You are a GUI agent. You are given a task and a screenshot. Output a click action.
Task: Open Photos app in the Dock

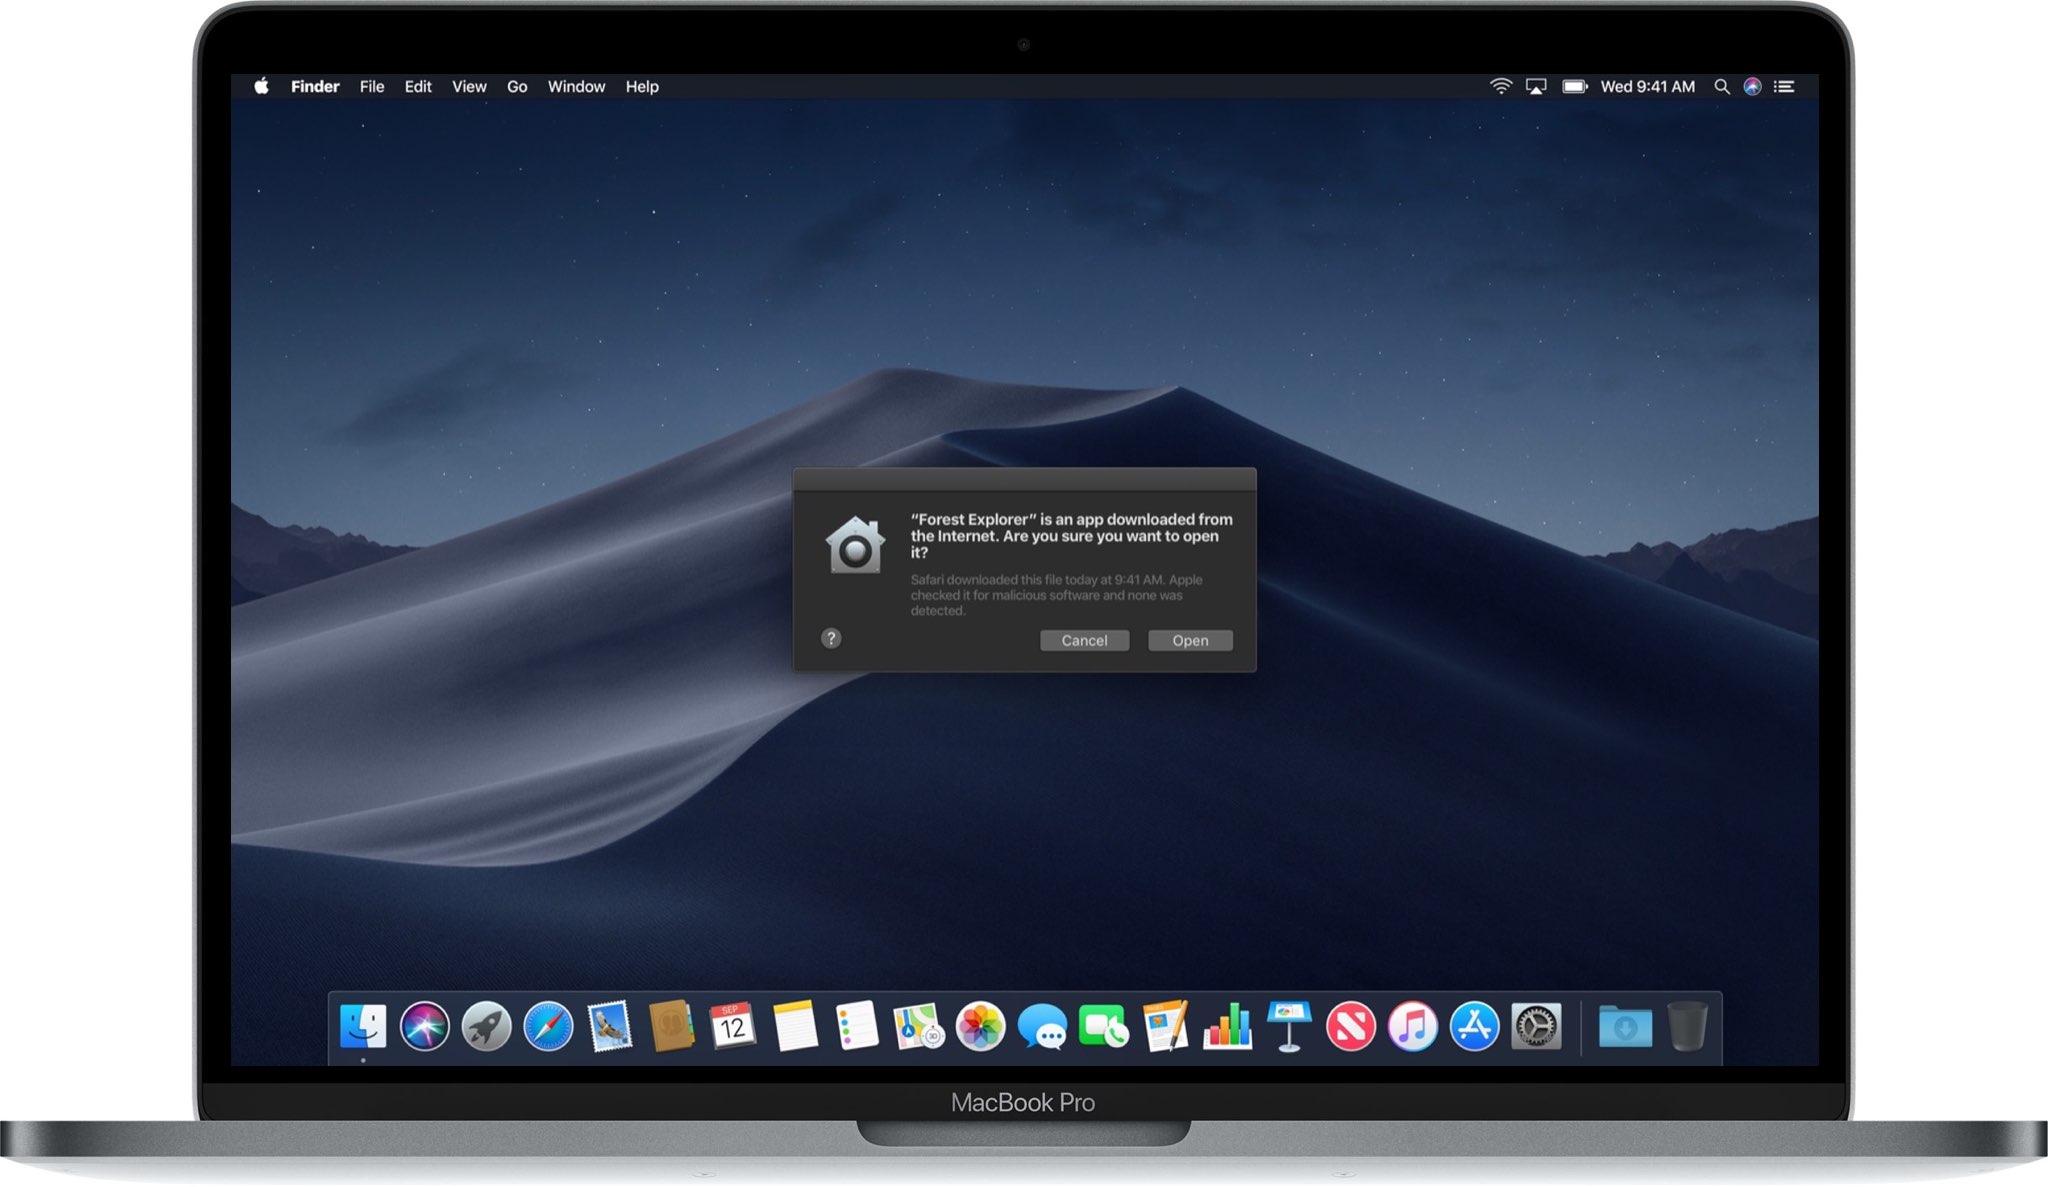[x=980, y=1027]
